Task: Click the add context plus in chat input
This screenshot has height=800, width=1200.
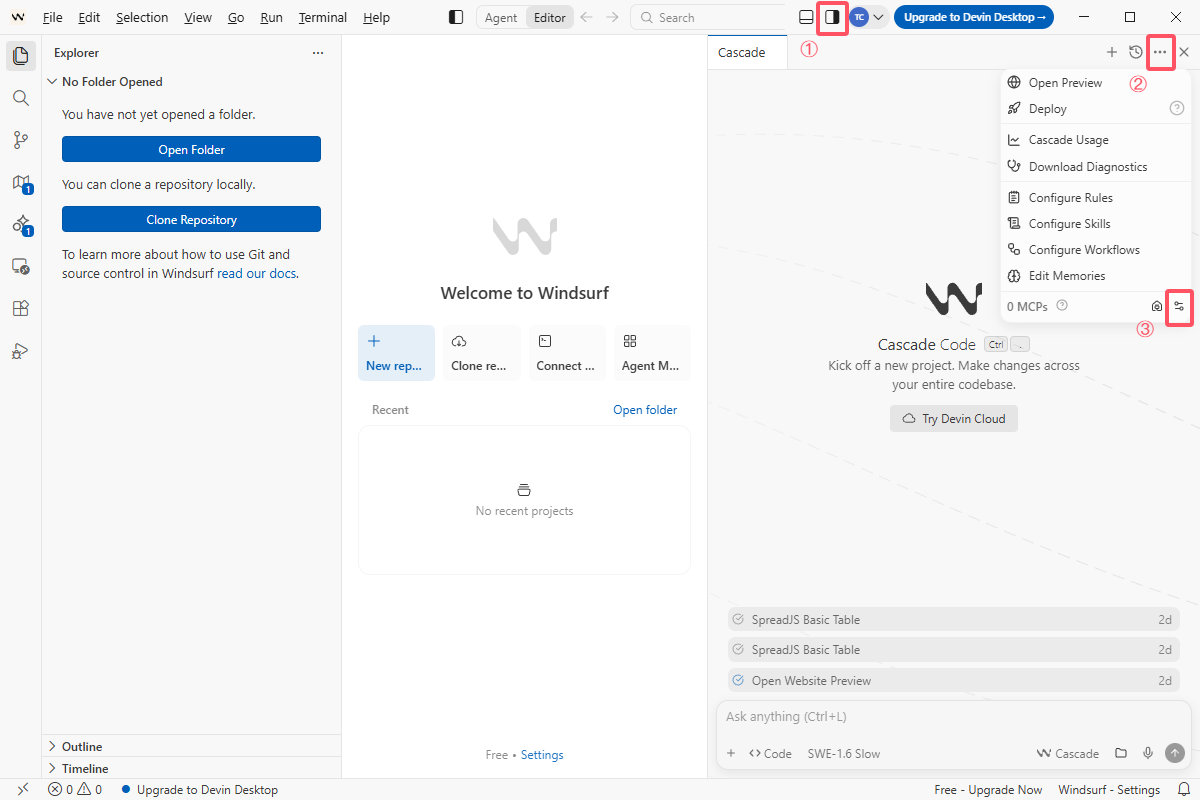Action: click(731, 753)
